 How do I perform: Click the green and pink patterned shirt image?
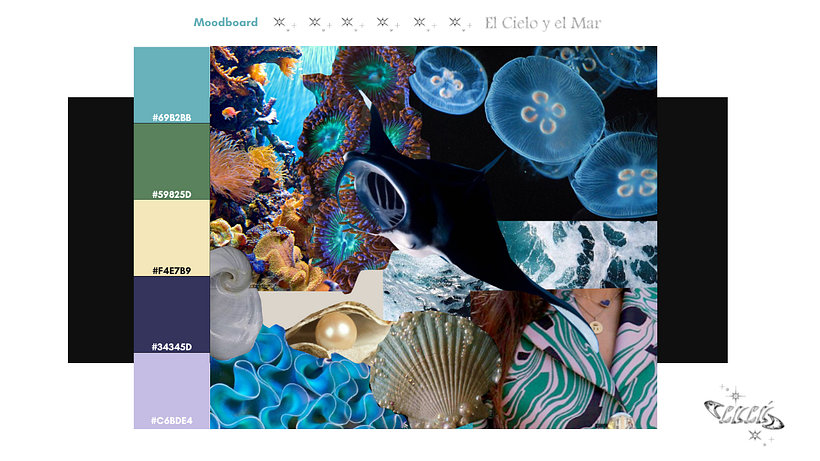(x=580, y=370)
